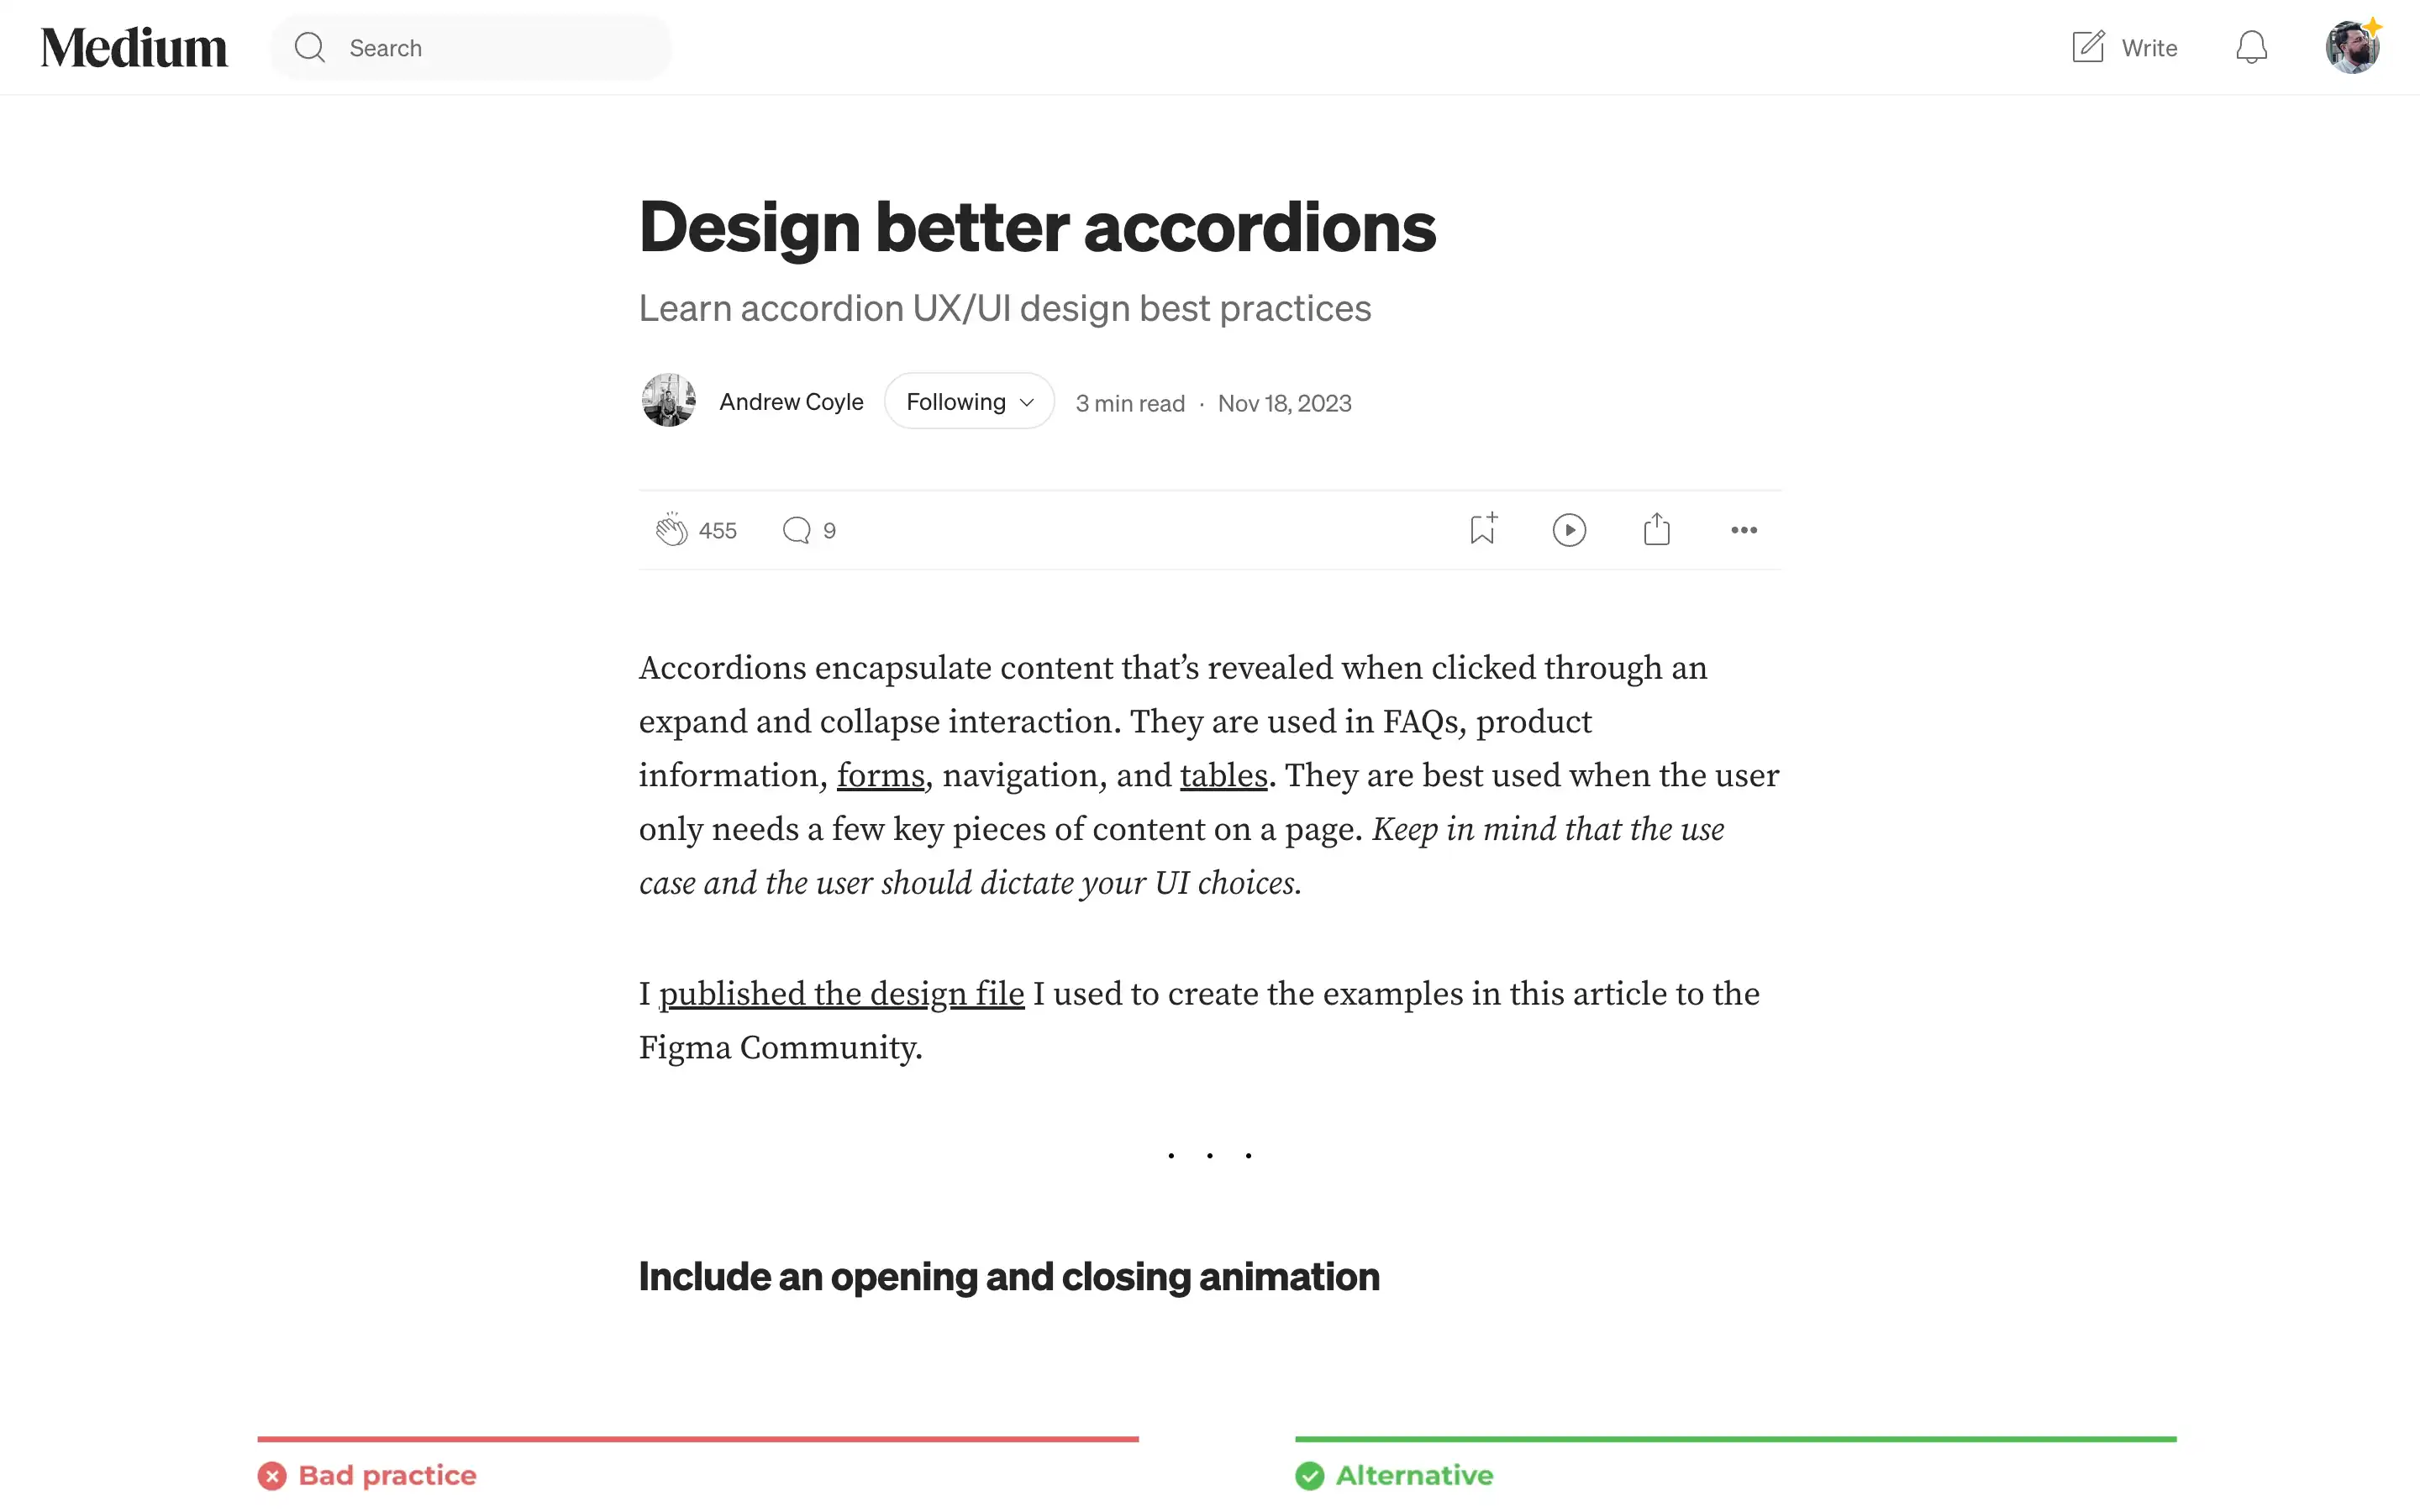The height and width of the screenshot is (1512, 2420).
Task: Open your profile avatar menu
Action: click(x=2353, y=46)
